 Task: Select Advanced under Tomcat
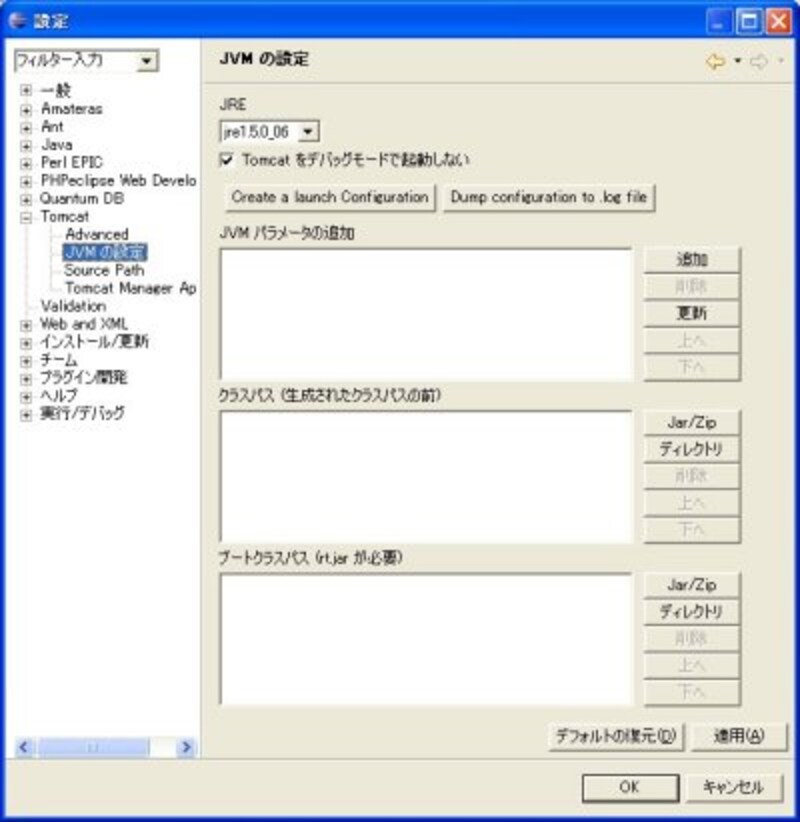(x=97, y=234)
